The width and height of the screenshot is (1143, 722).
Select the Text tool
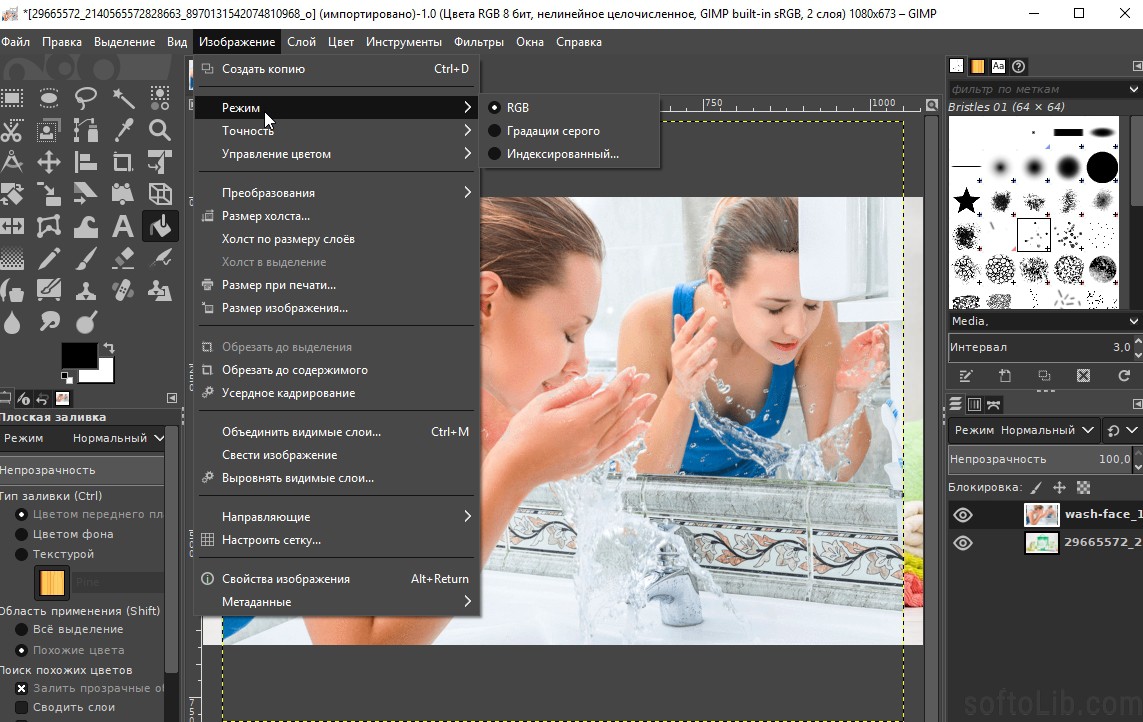(x=123, y=227)
